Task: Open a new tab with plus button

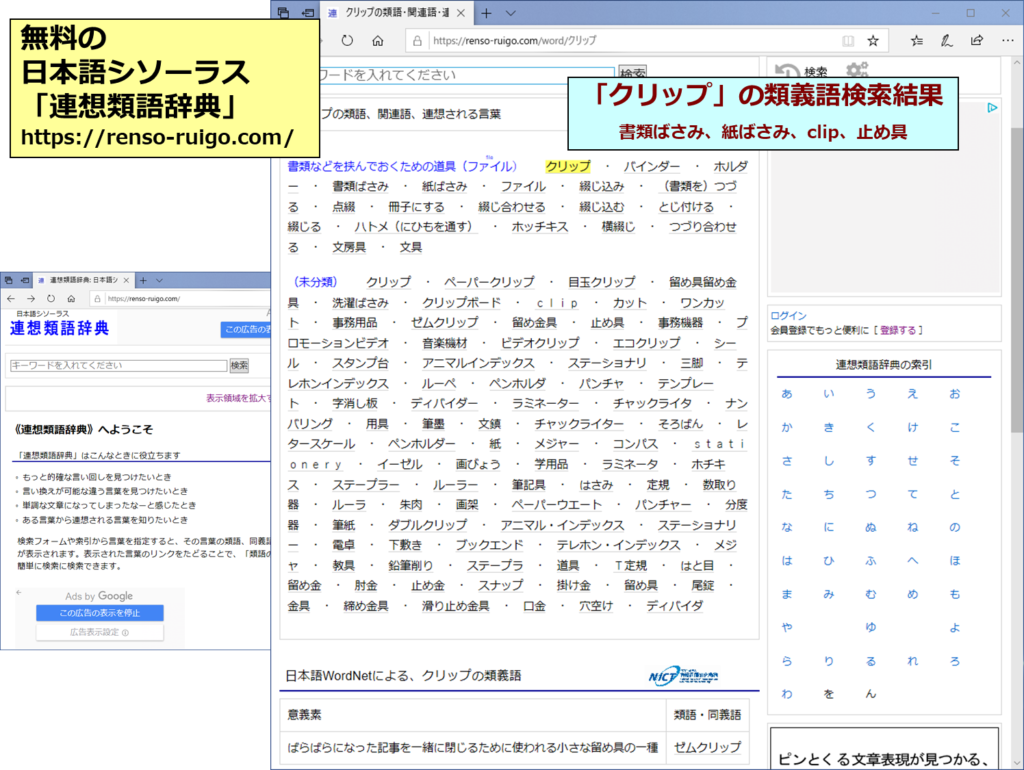Action: 487,13
